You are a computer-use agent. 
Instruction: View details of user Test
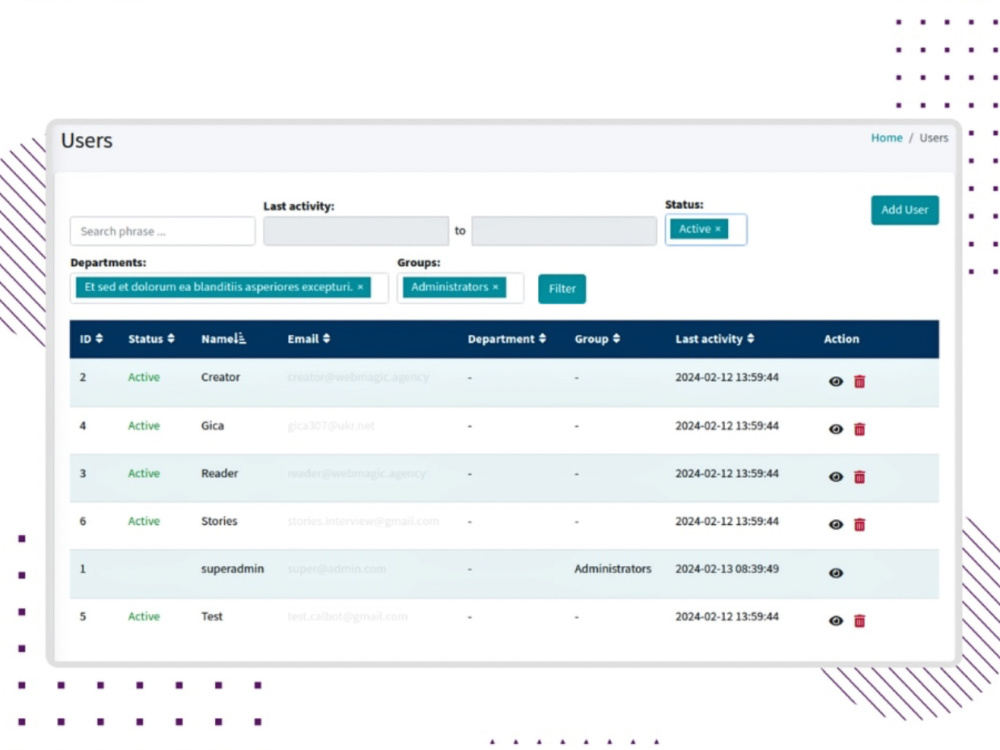tap(835, 621)
